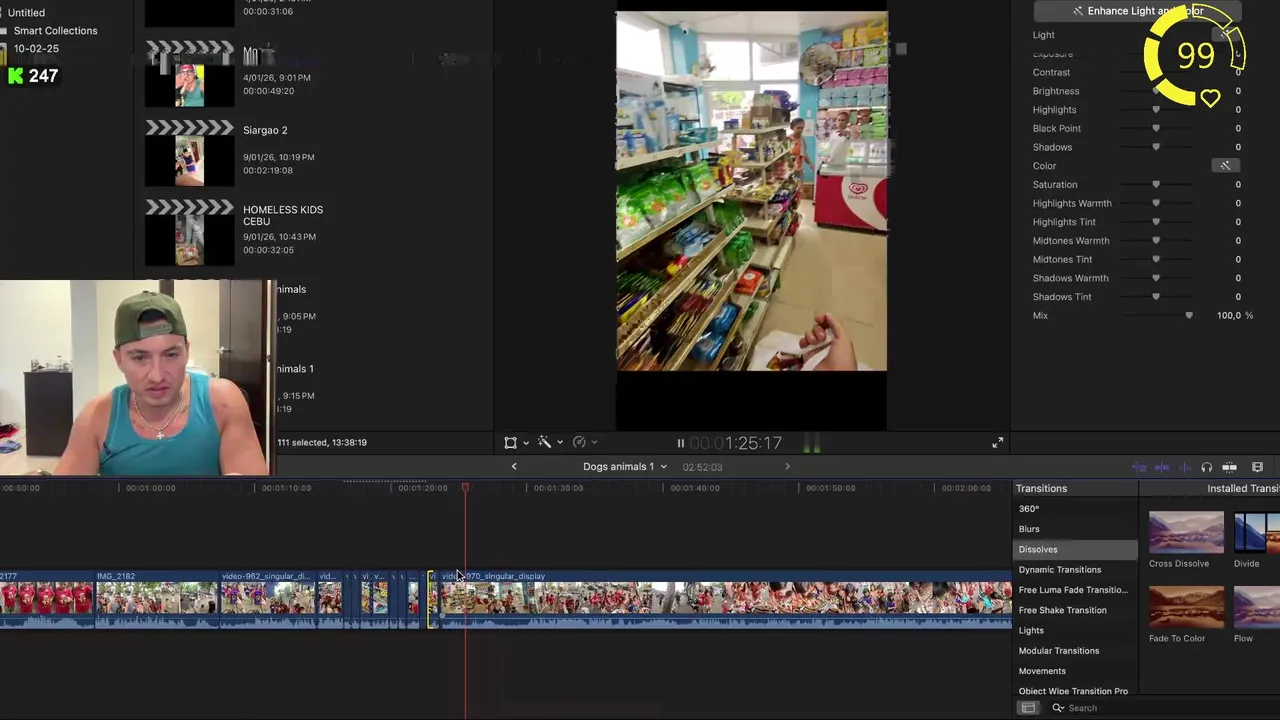The image size is (1280, 720).
Task: Select the Flow transition thumbnail
Action: [1257, 608]
